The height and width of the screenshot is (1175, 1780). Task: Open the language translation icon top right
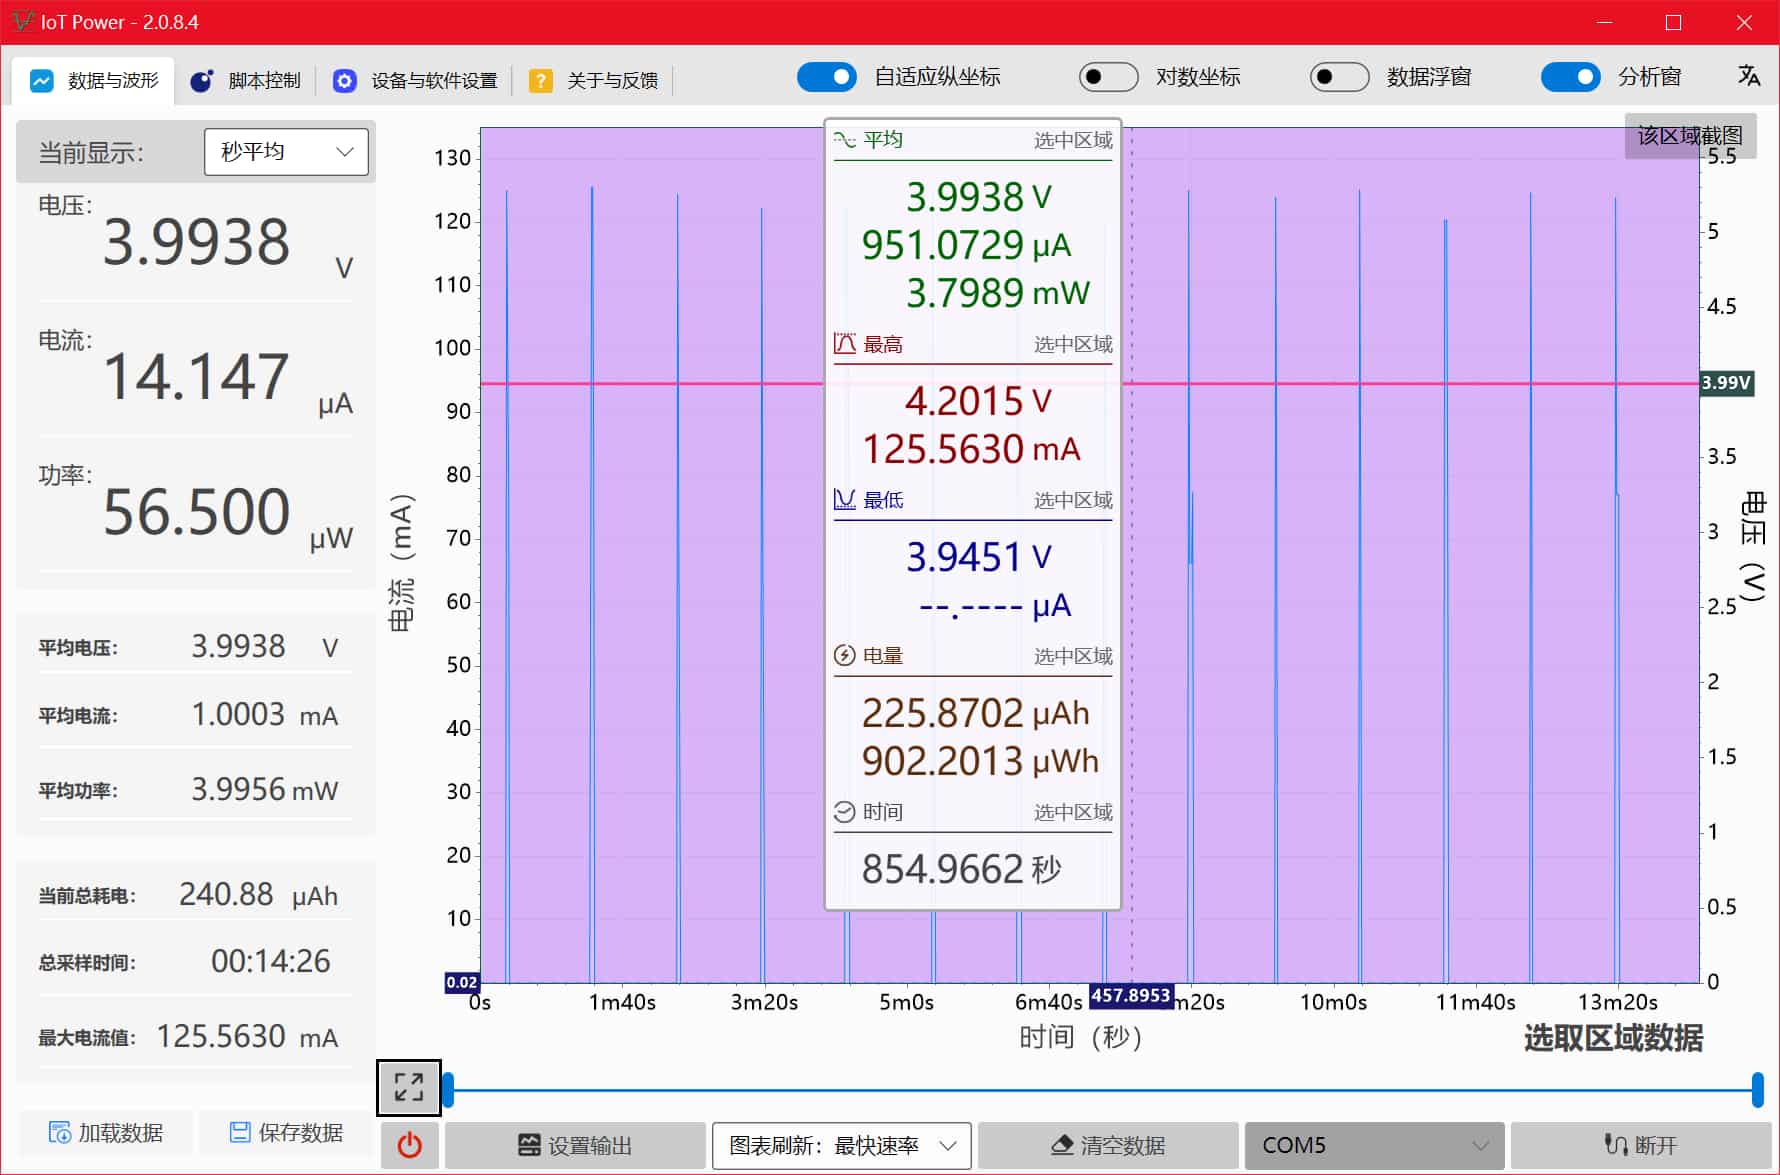pyautogui.click(x=1748, y=76)
